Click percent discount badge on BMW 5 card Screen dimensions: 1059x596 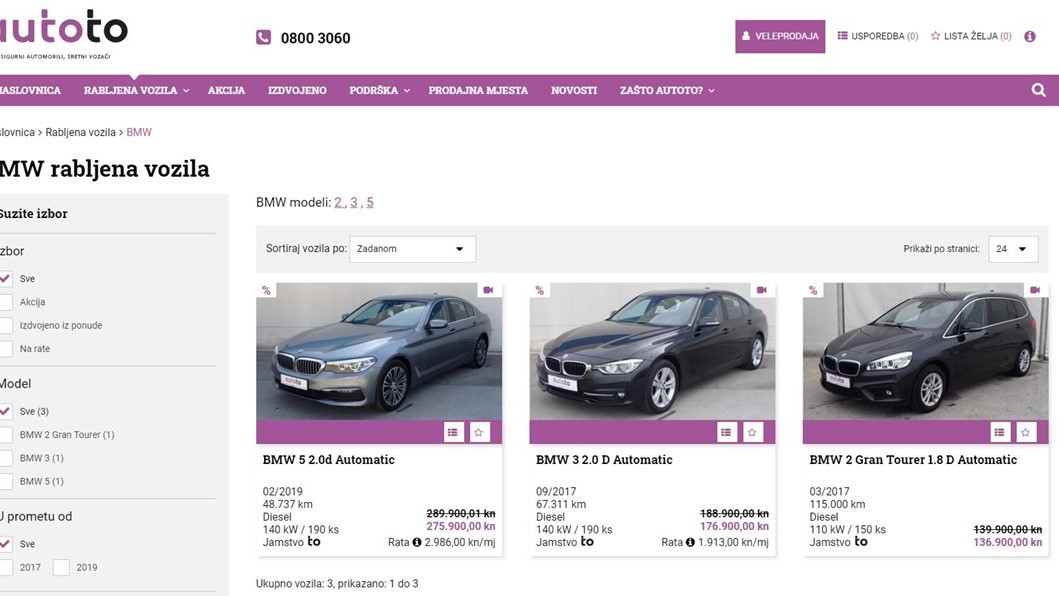pos(266,291)
